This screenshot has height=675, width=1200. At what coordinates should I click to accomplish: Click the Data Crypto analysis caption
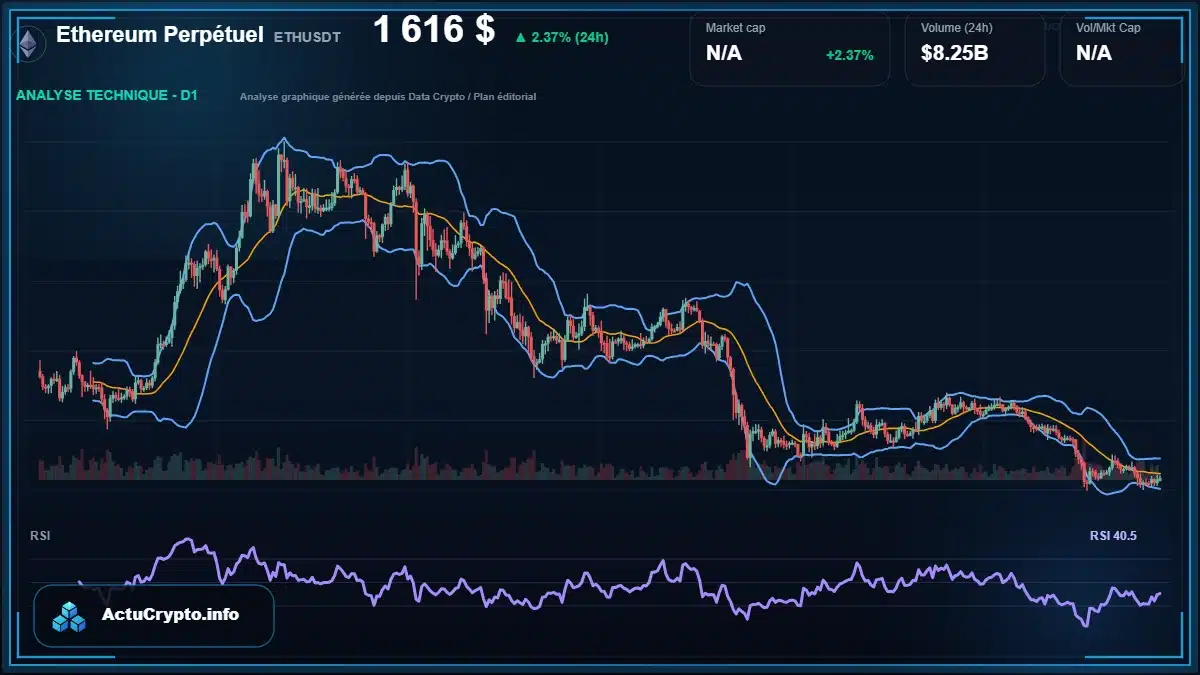[x=388, y=97]
